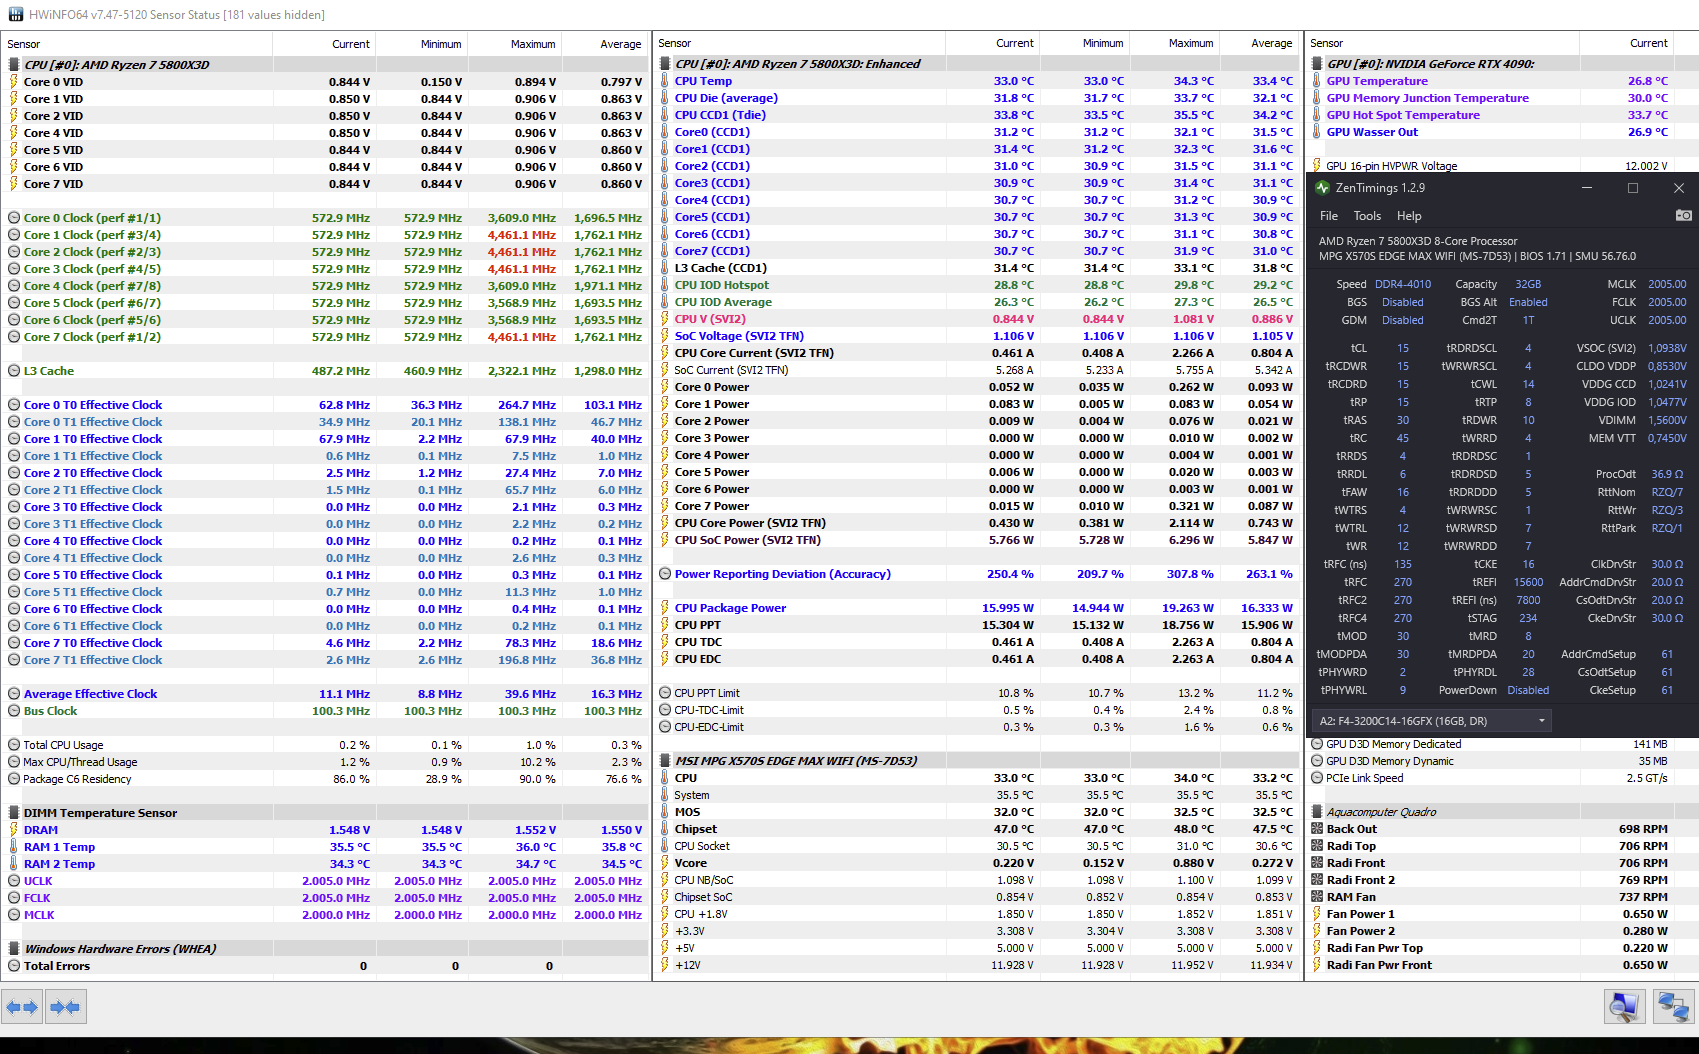Click the lightning icon beside CPU Package Power
The image size is (1699, 1054).
[x=665, y=608]
